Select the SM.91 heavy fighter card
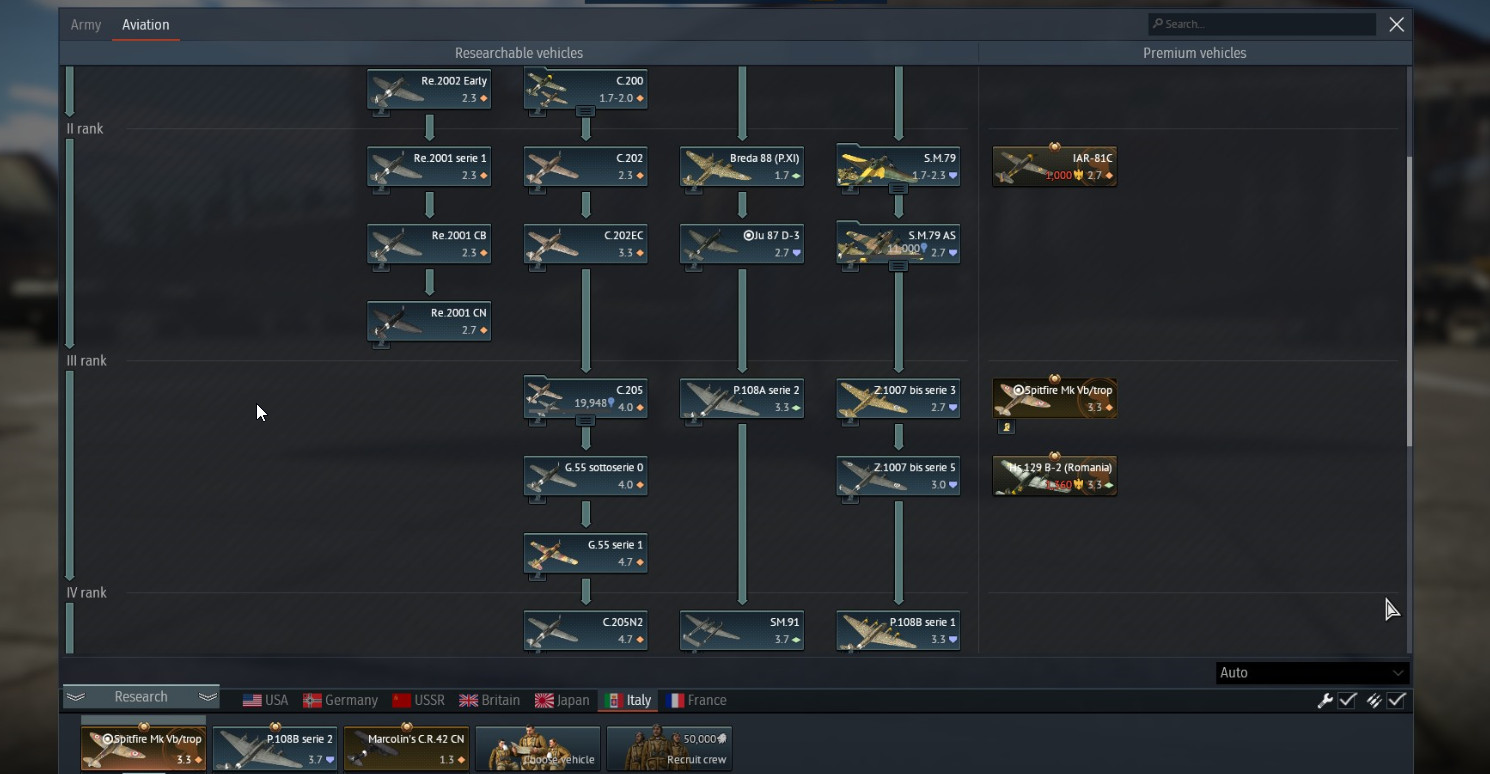 (x=742, y=631)
